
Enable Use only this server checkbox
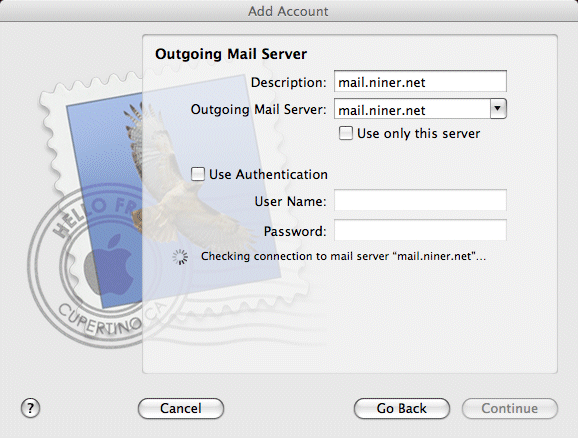[x=346, y=133]
